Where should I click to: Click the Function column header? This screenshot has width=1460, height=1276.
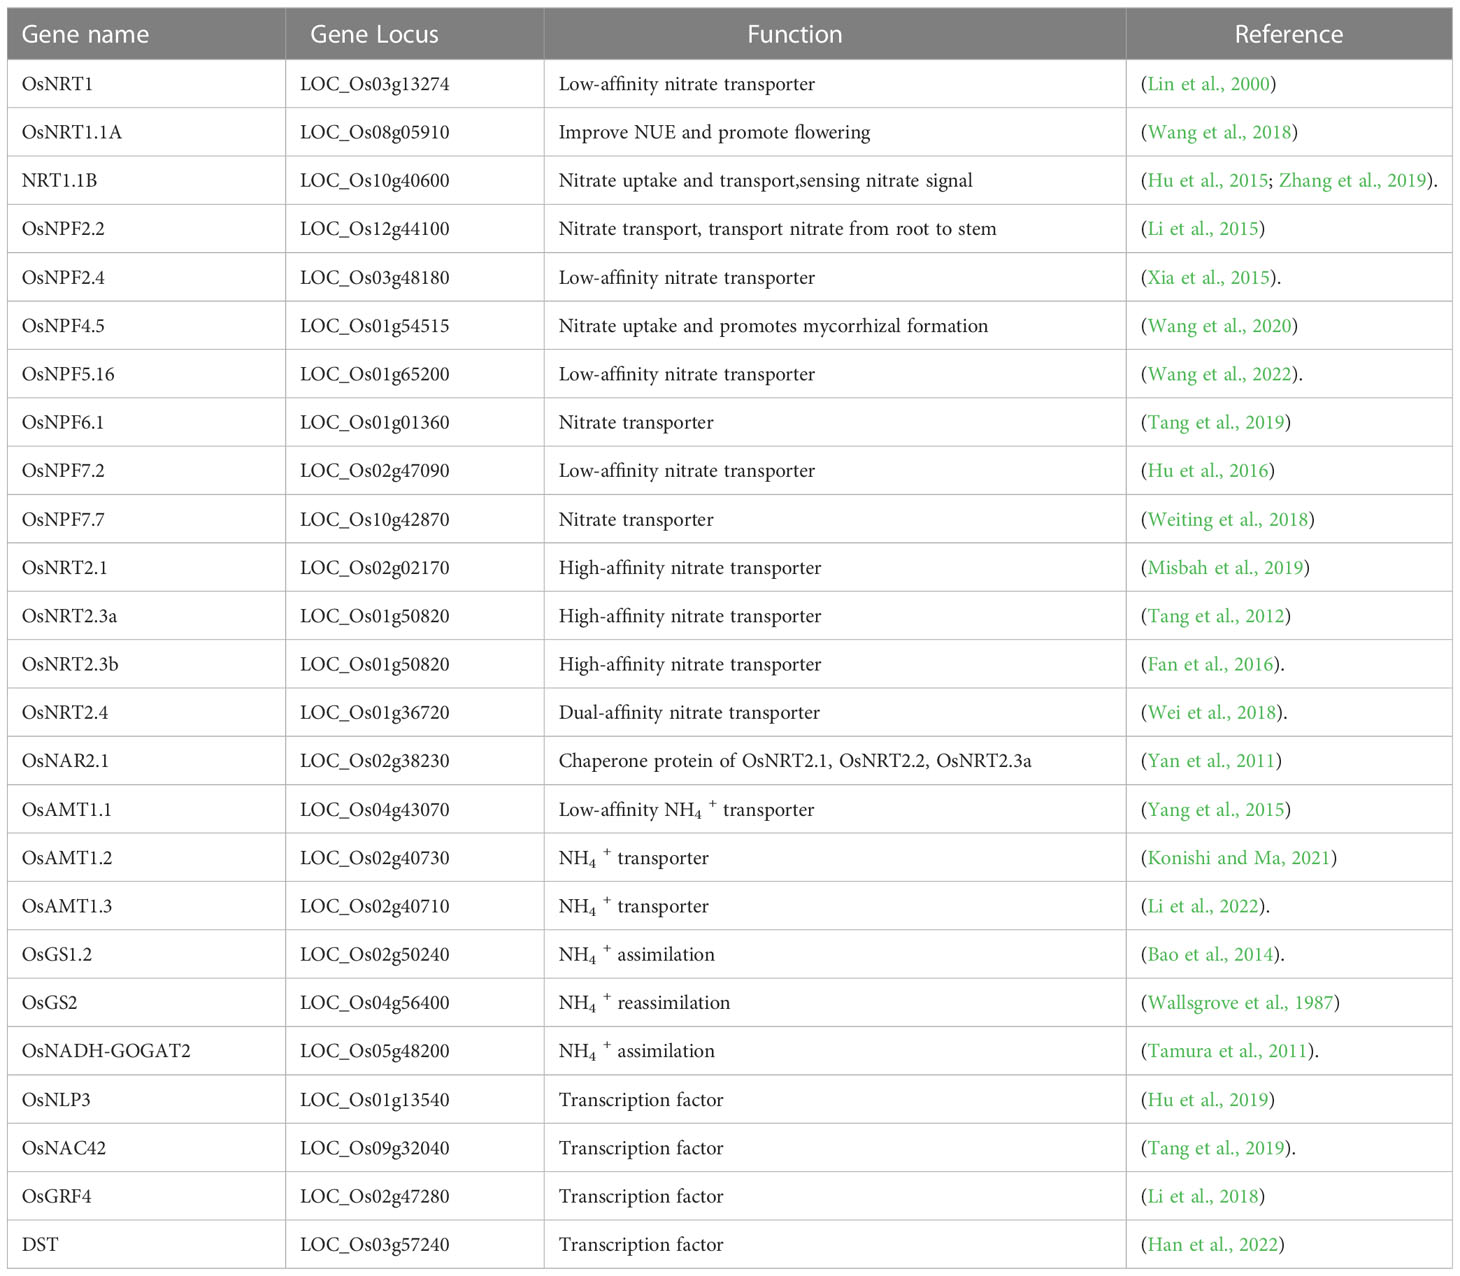click(835, 34)
